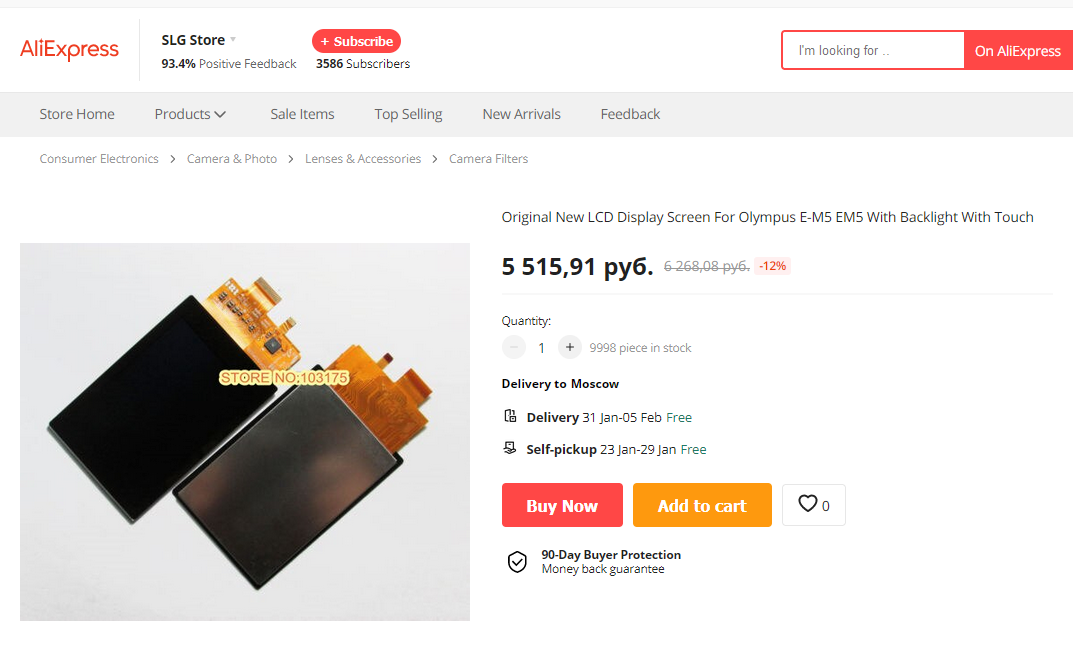The height and width of the screenshot is (649, 1073).
Task: Open Camera & Photo breadcrumb link
Action: (232, 159)
